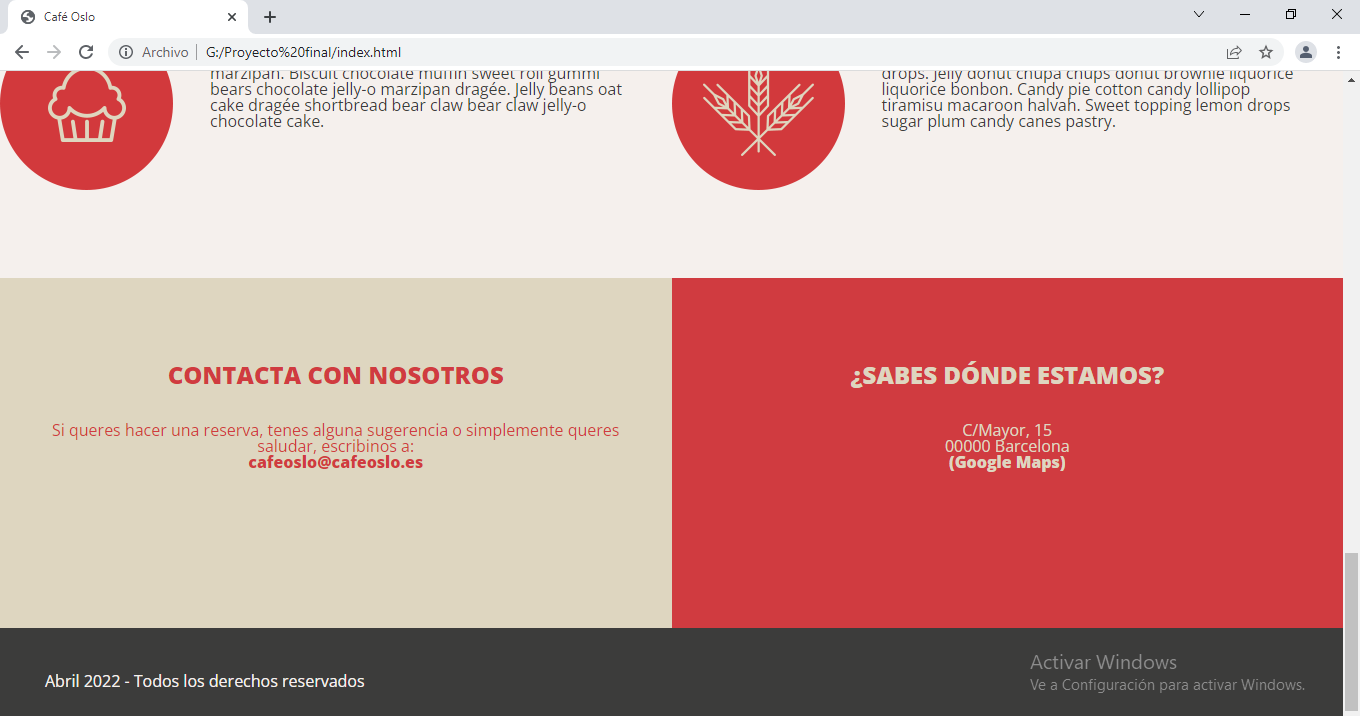Viewport: 1360px width, 716px height.
Task: Reload the page with the refresh icon
Action: coord(86,52)
